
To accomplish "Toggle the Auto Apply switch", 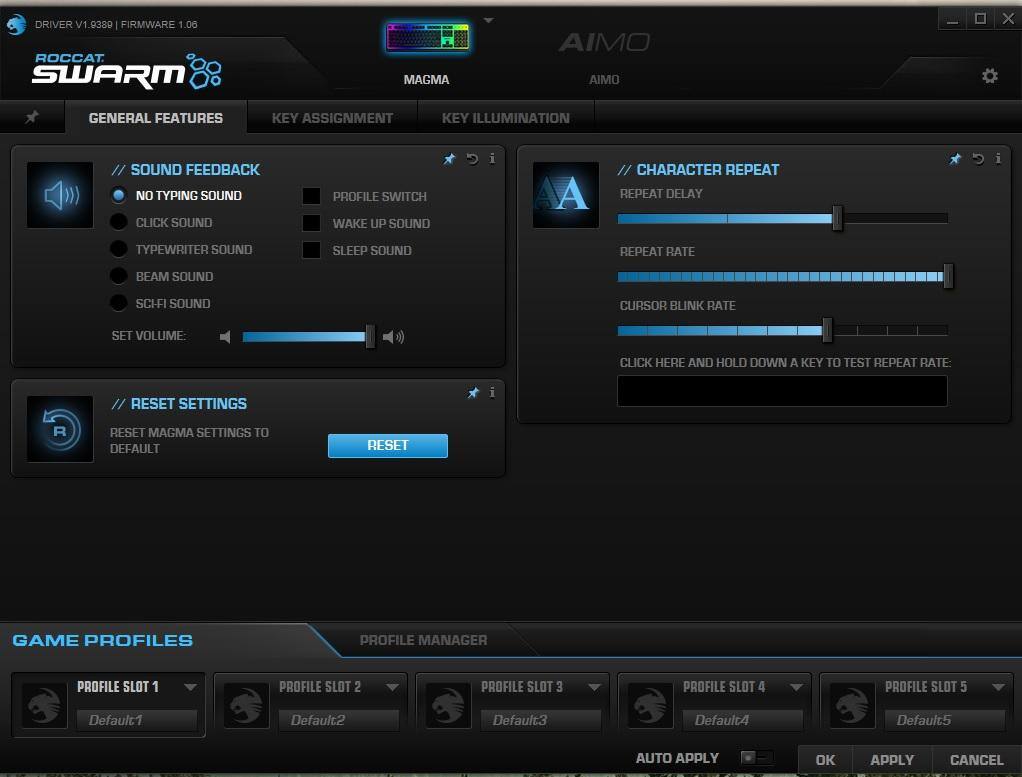I will point(755,758).
